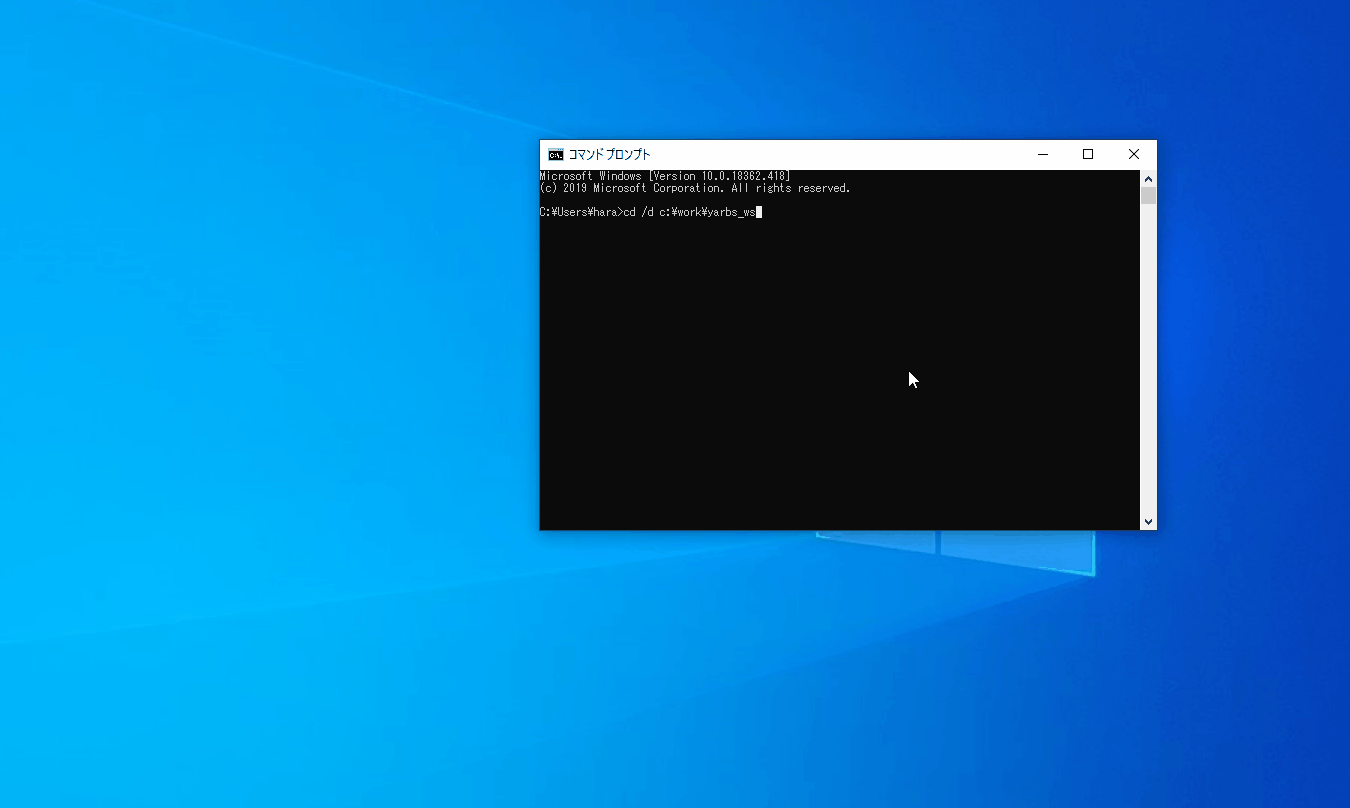
Task: Click the Microsoft Corporation copyright line
Action: click(x=695, y=188)
